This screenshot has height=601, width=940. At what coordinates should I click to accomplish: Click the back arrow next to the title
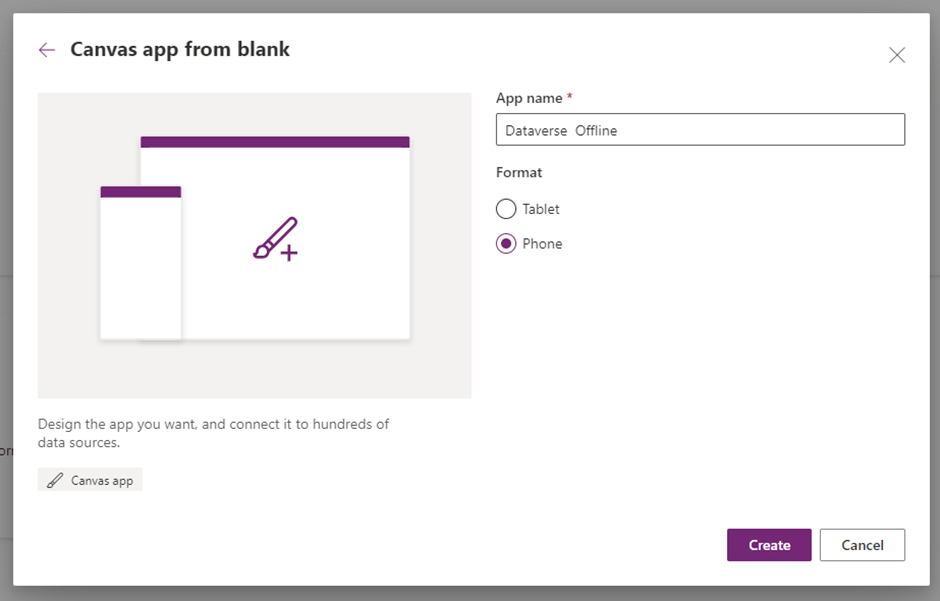point(47,50)
